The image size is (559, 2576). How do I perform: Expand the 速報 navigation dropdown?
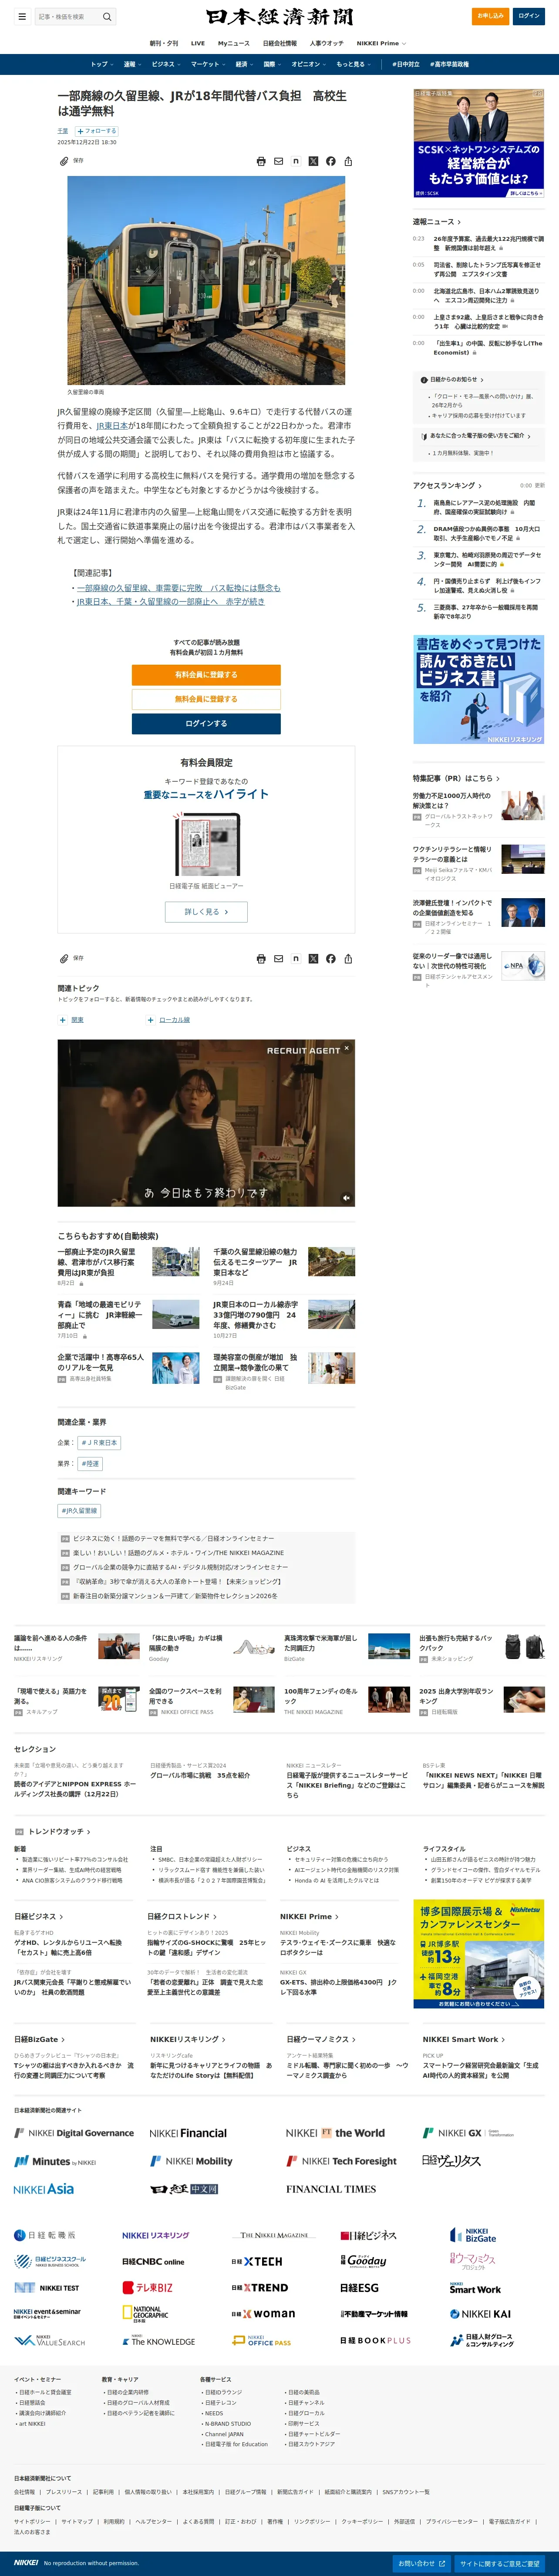133,64
